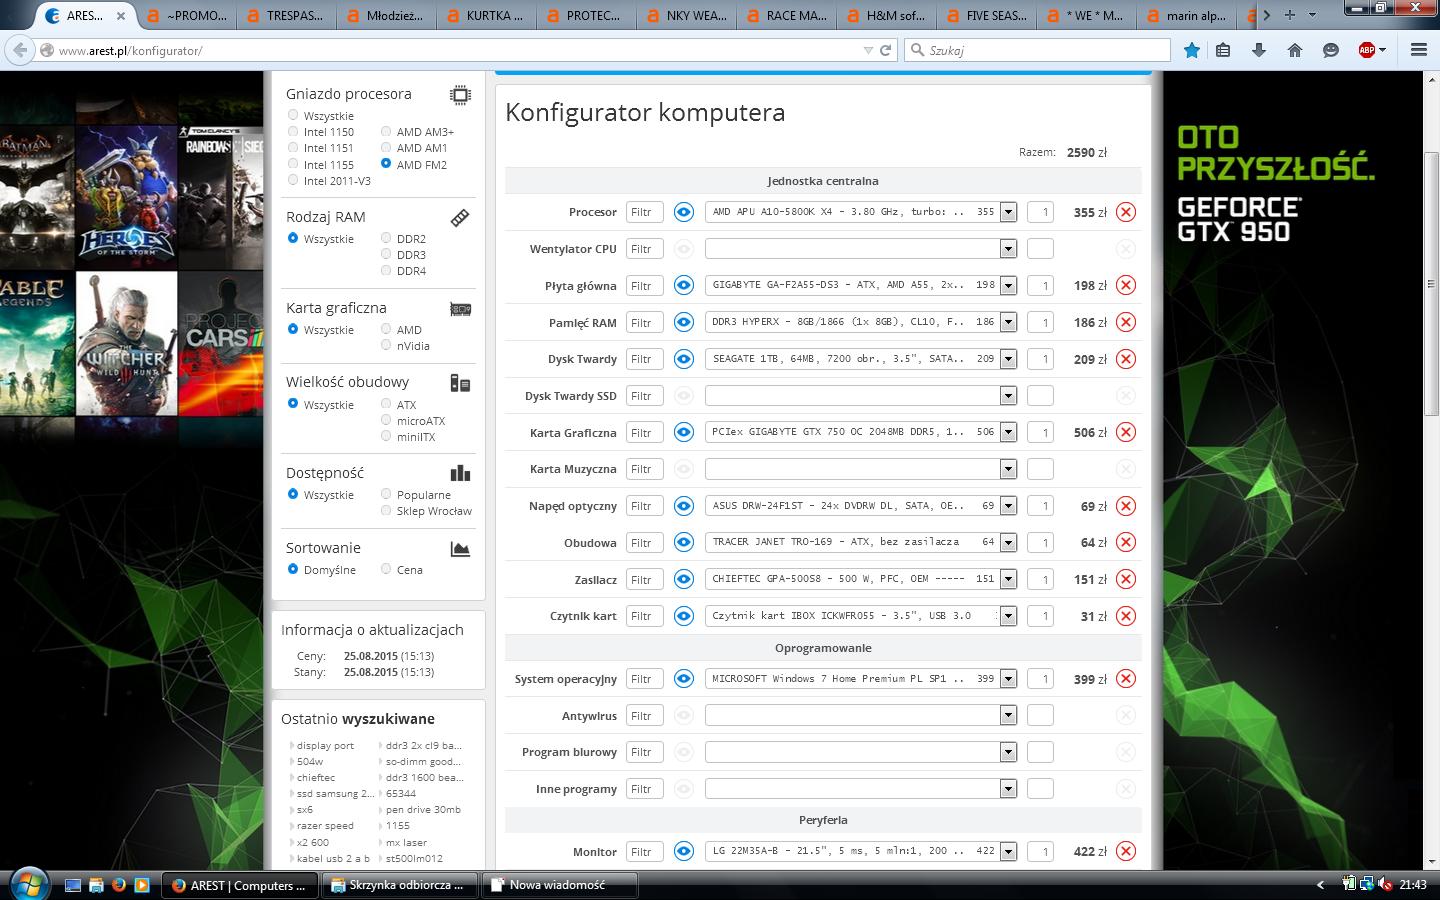The image size is (1440, 900).
Task: Open the FIVE SEAS... browser tab
Action: point(985,15)
